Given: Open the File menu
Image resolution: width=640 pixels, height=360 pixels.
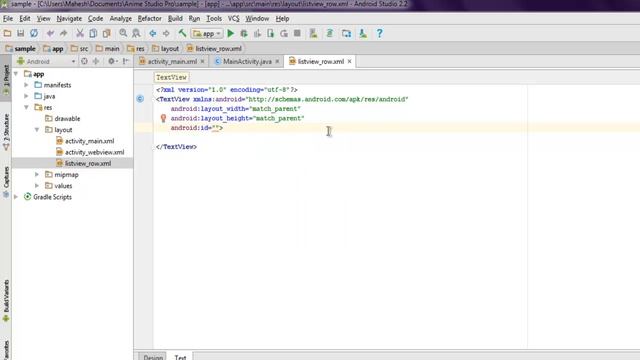Looking at the screenshot, I should (8, 19).
